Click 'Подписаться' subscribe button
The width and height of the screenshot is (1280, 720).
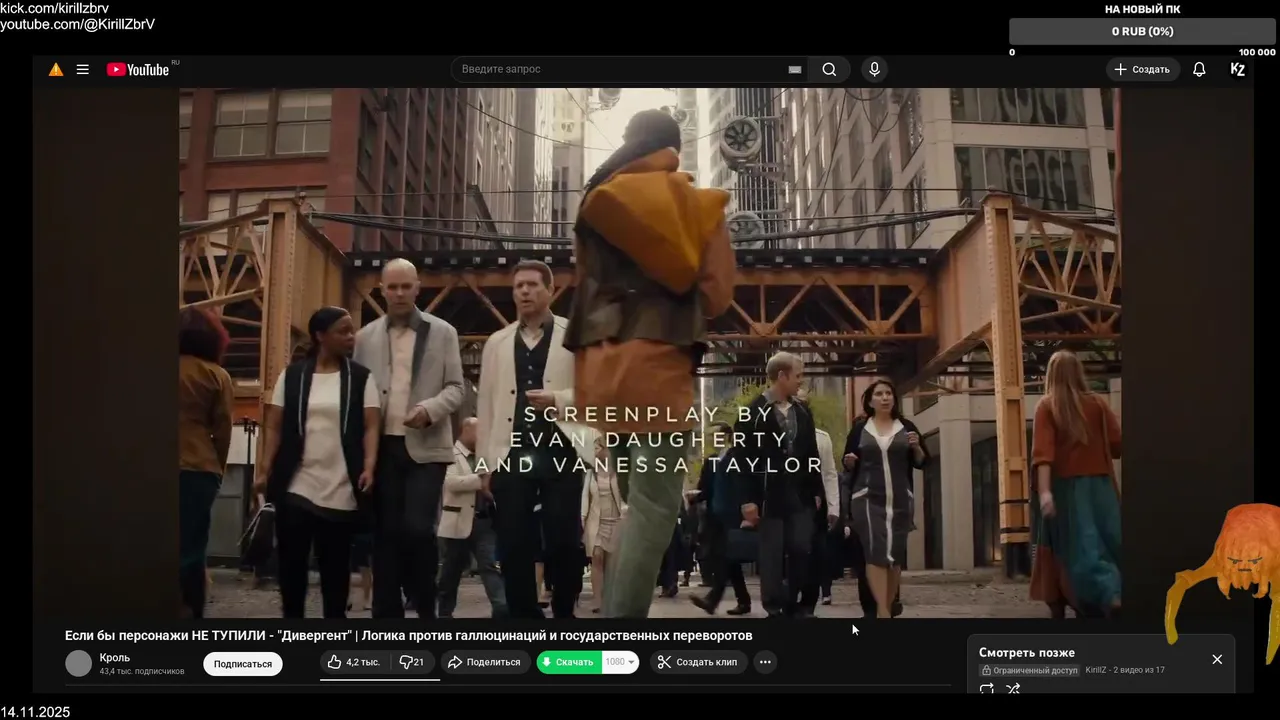[x=243, y=664]
